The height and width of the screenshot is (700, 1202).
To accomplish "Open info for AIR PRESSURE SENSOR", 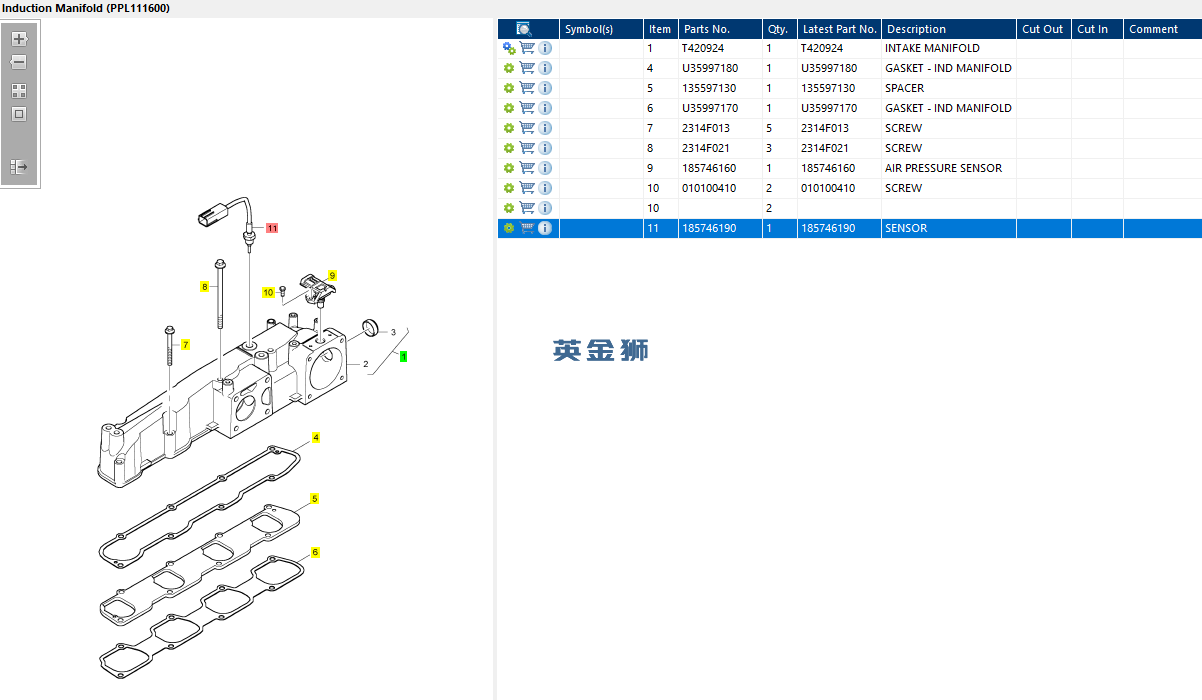I will click(x=545, y=168).
